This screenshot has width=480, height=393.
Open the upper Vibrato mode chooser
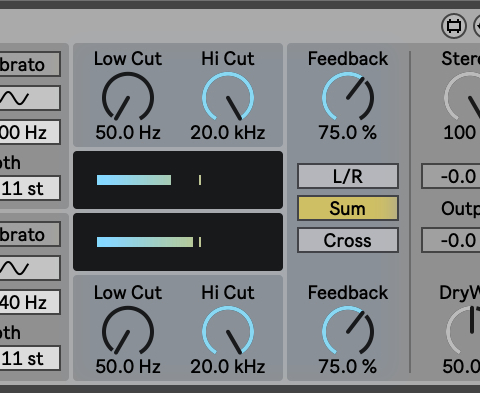point(29,64)
